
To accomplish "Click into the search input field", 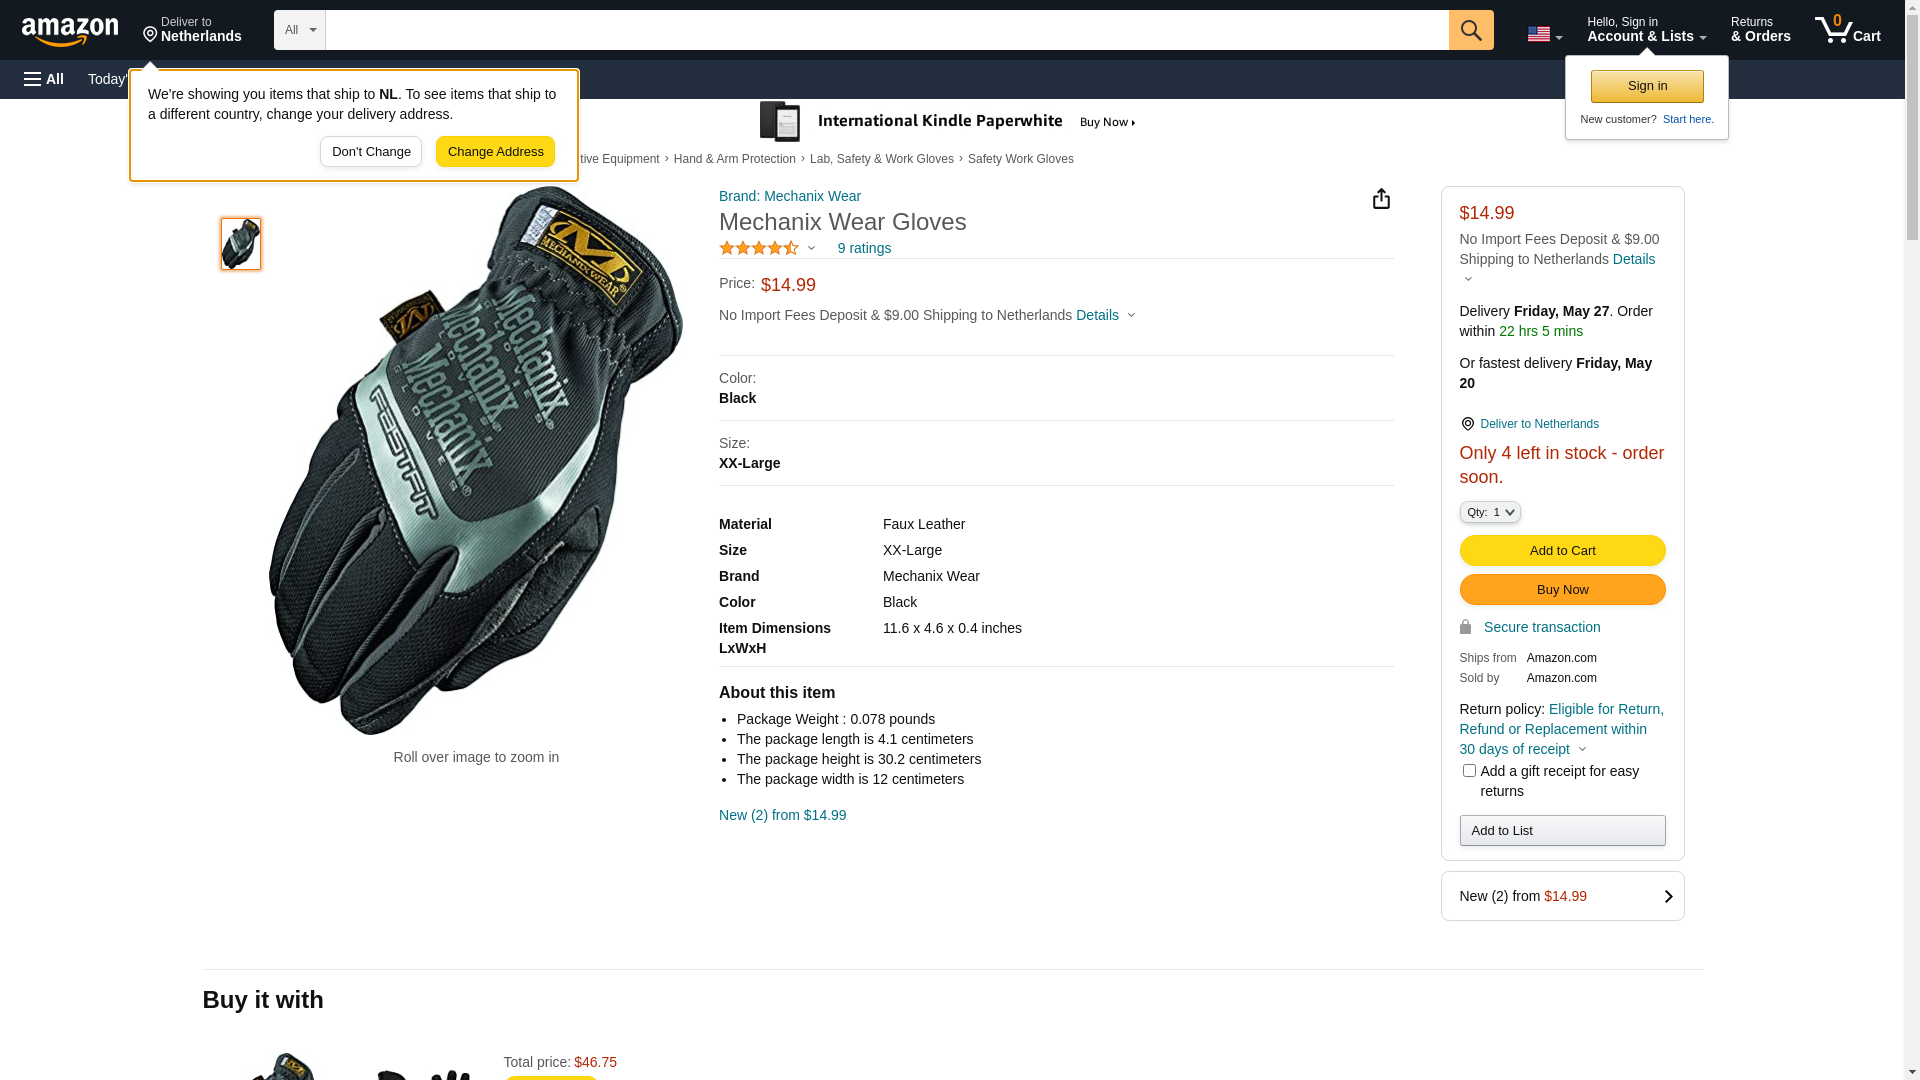I will (x=886, y=30).
